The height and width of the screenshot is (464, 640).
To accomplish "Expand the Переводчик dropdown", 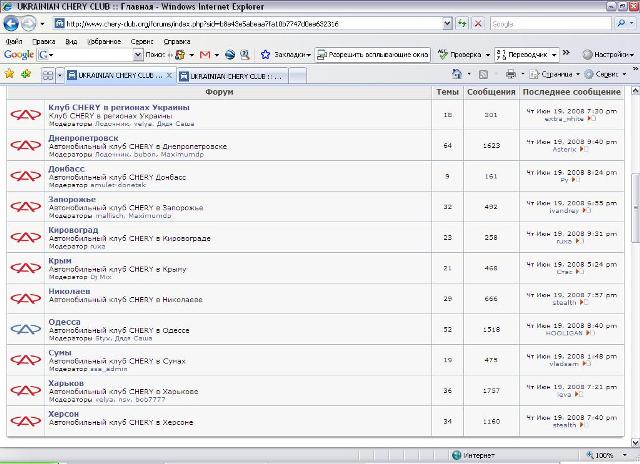I will point(554,55).
